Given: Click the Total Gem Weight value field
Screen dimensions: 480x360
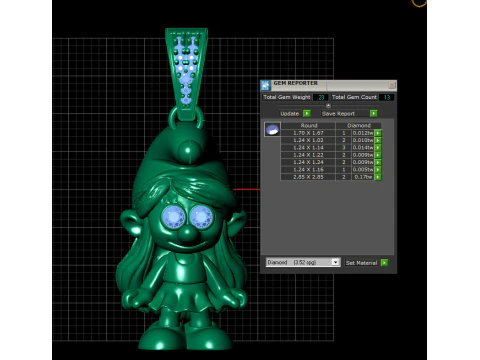Looking at the screenshot, I should click(x=321, y=97).
